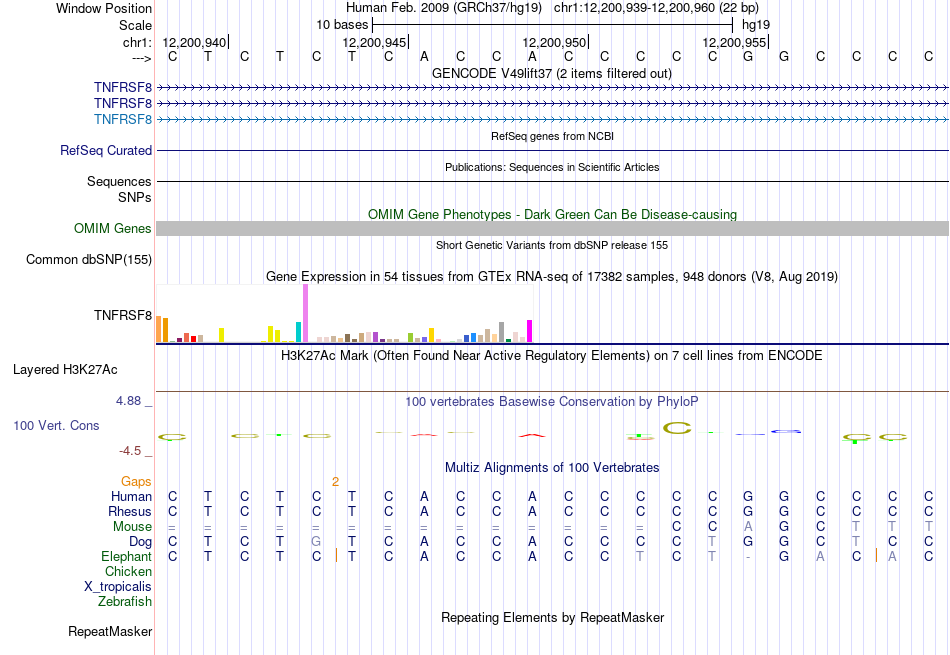Click the chr1:12,200,939-12,200,960 position header text
The image size is (950, 655).
tap(656, 8)
